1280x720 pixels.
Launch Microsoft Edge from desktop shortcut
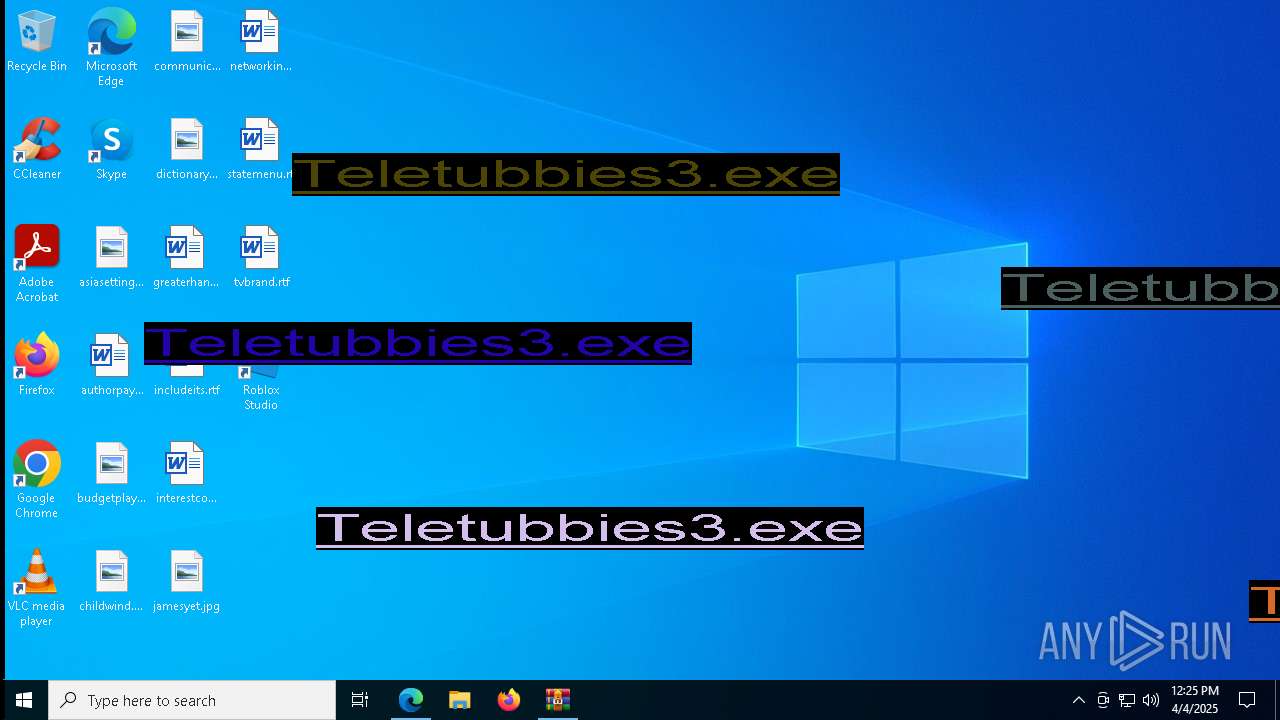pos(111,47)
